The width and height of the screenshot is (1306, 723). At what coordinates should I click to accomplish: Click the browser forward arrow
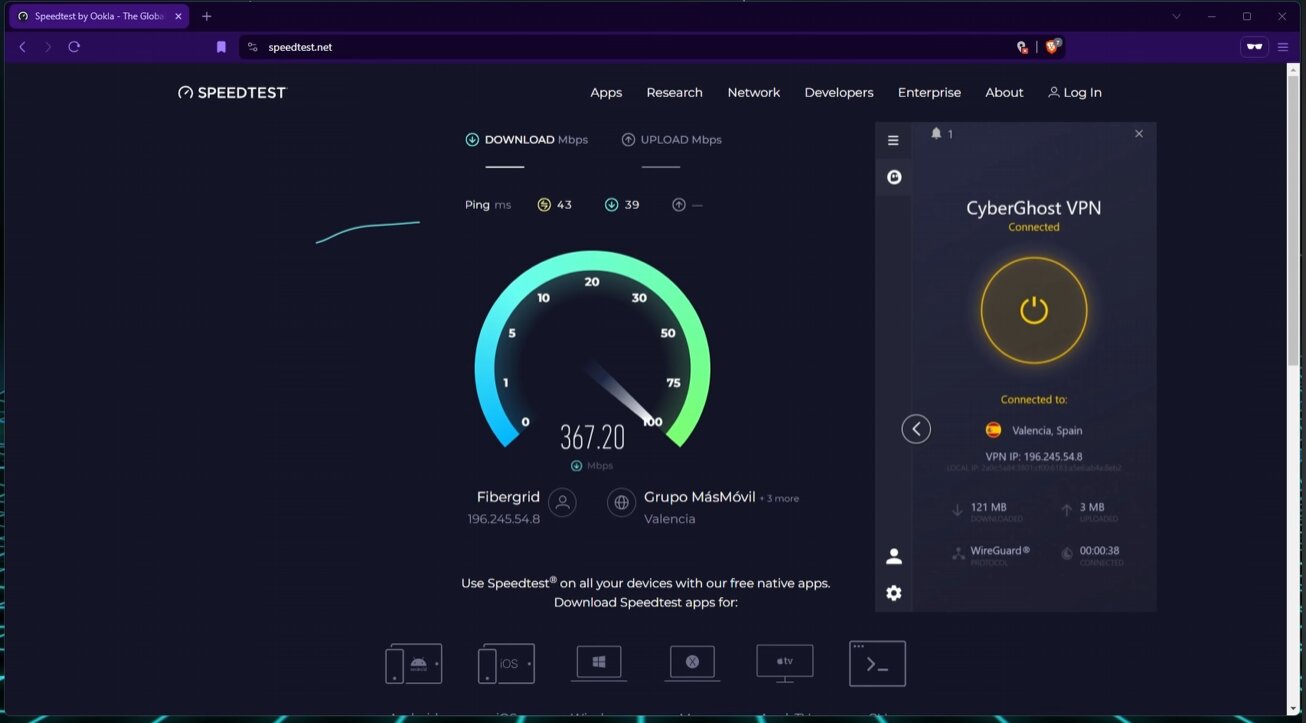(x=47, y=47)
